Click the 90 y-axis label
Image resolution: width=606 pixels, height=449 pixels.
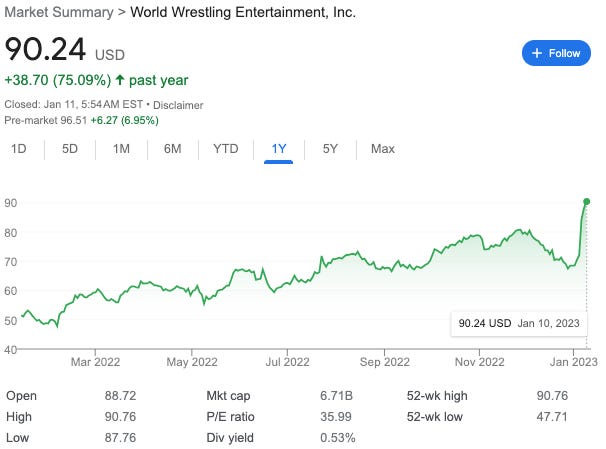click(10, 203)
